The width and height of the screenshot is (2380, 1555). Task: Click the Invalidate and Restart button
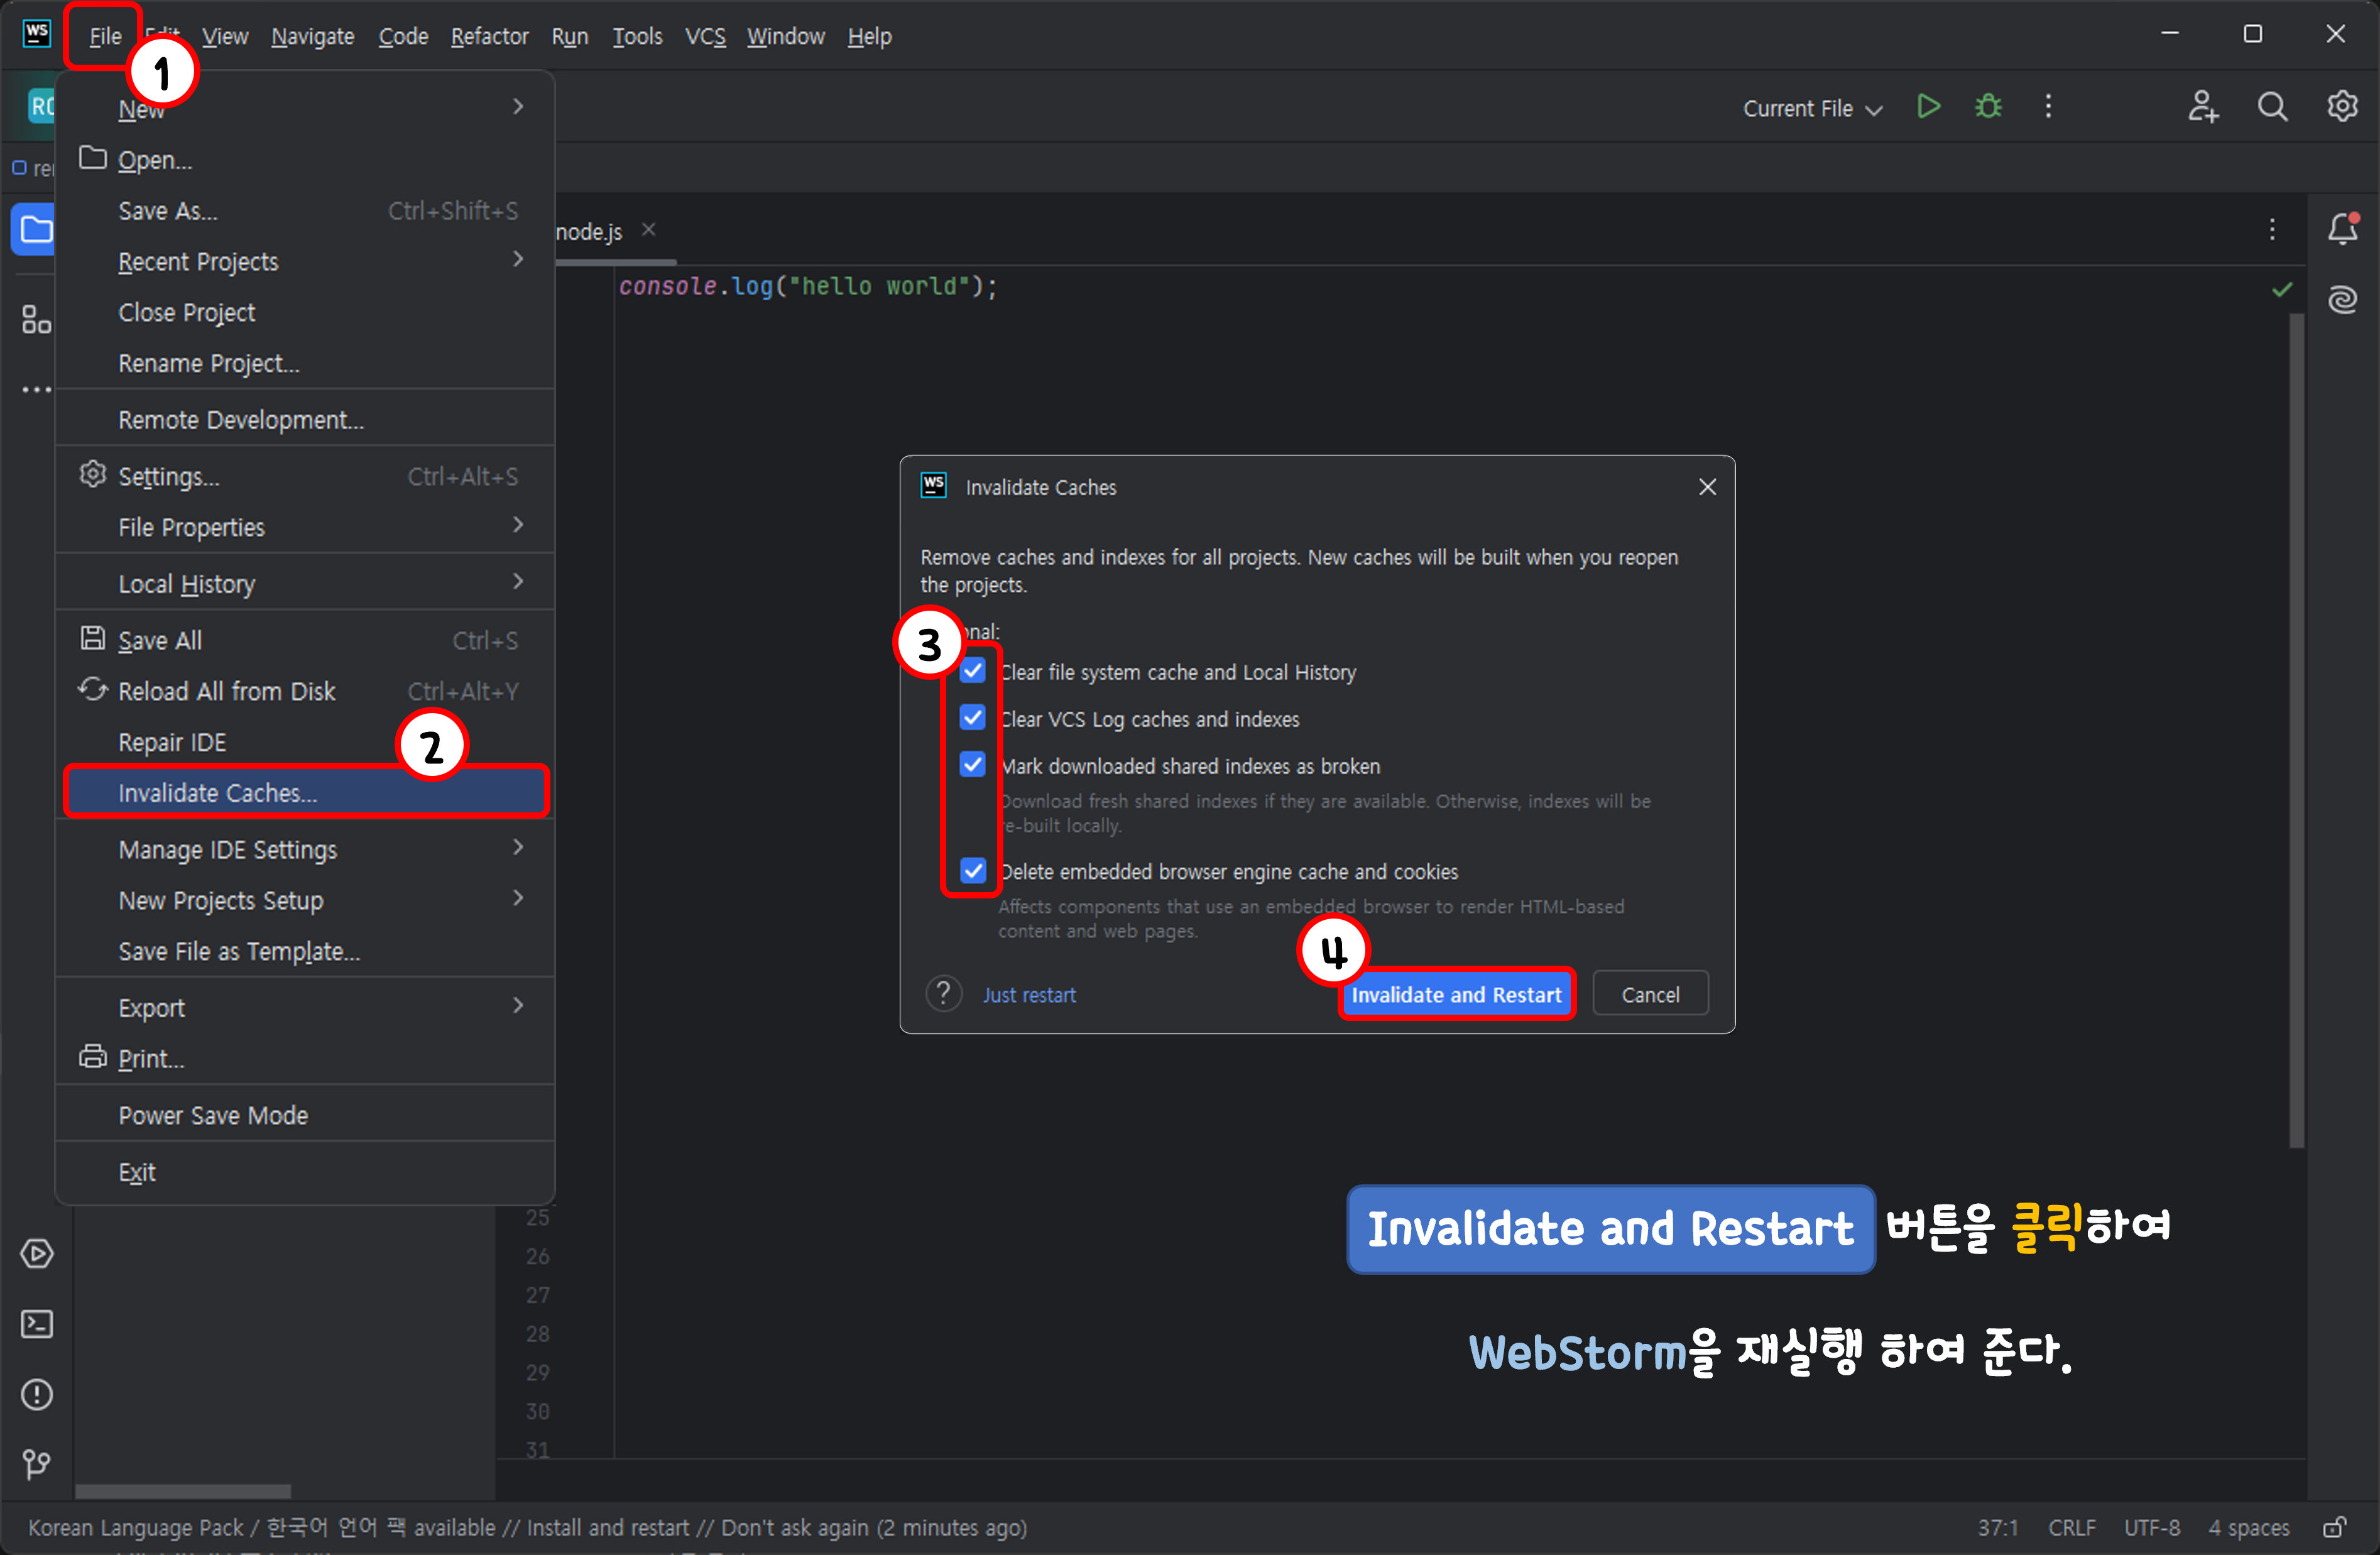tap(1455, 994)
